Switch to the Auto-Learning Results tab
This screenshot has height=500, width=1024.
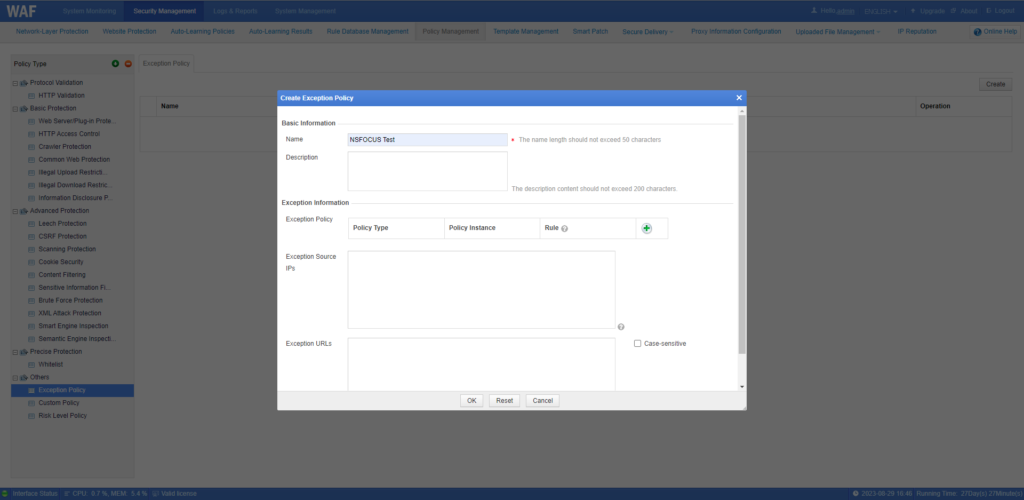point(280,31)
